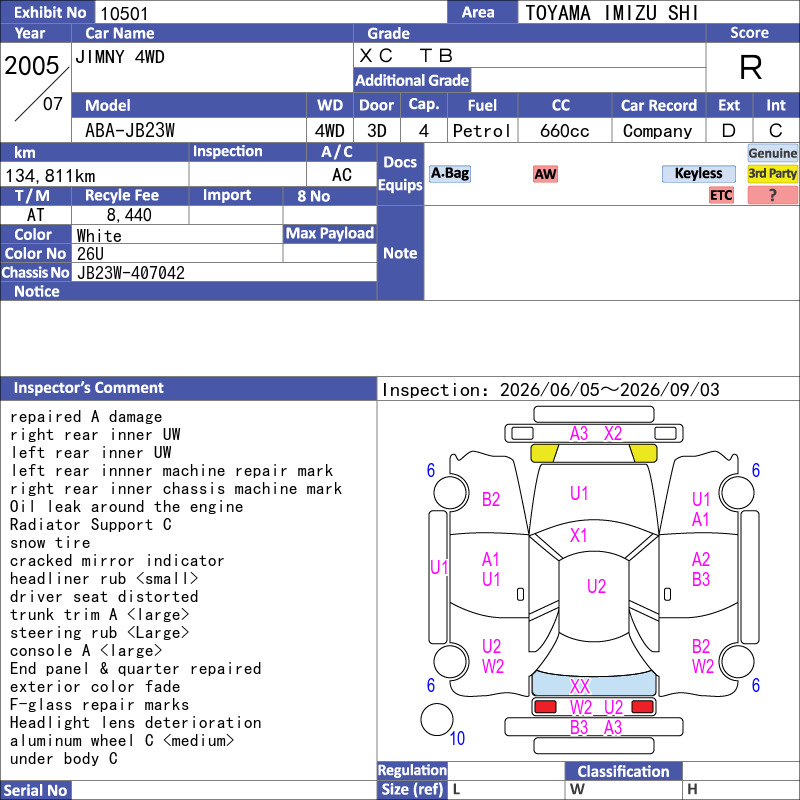
Task: Click the Exhibit No 10501 field
Action: (x=270, y=12)
